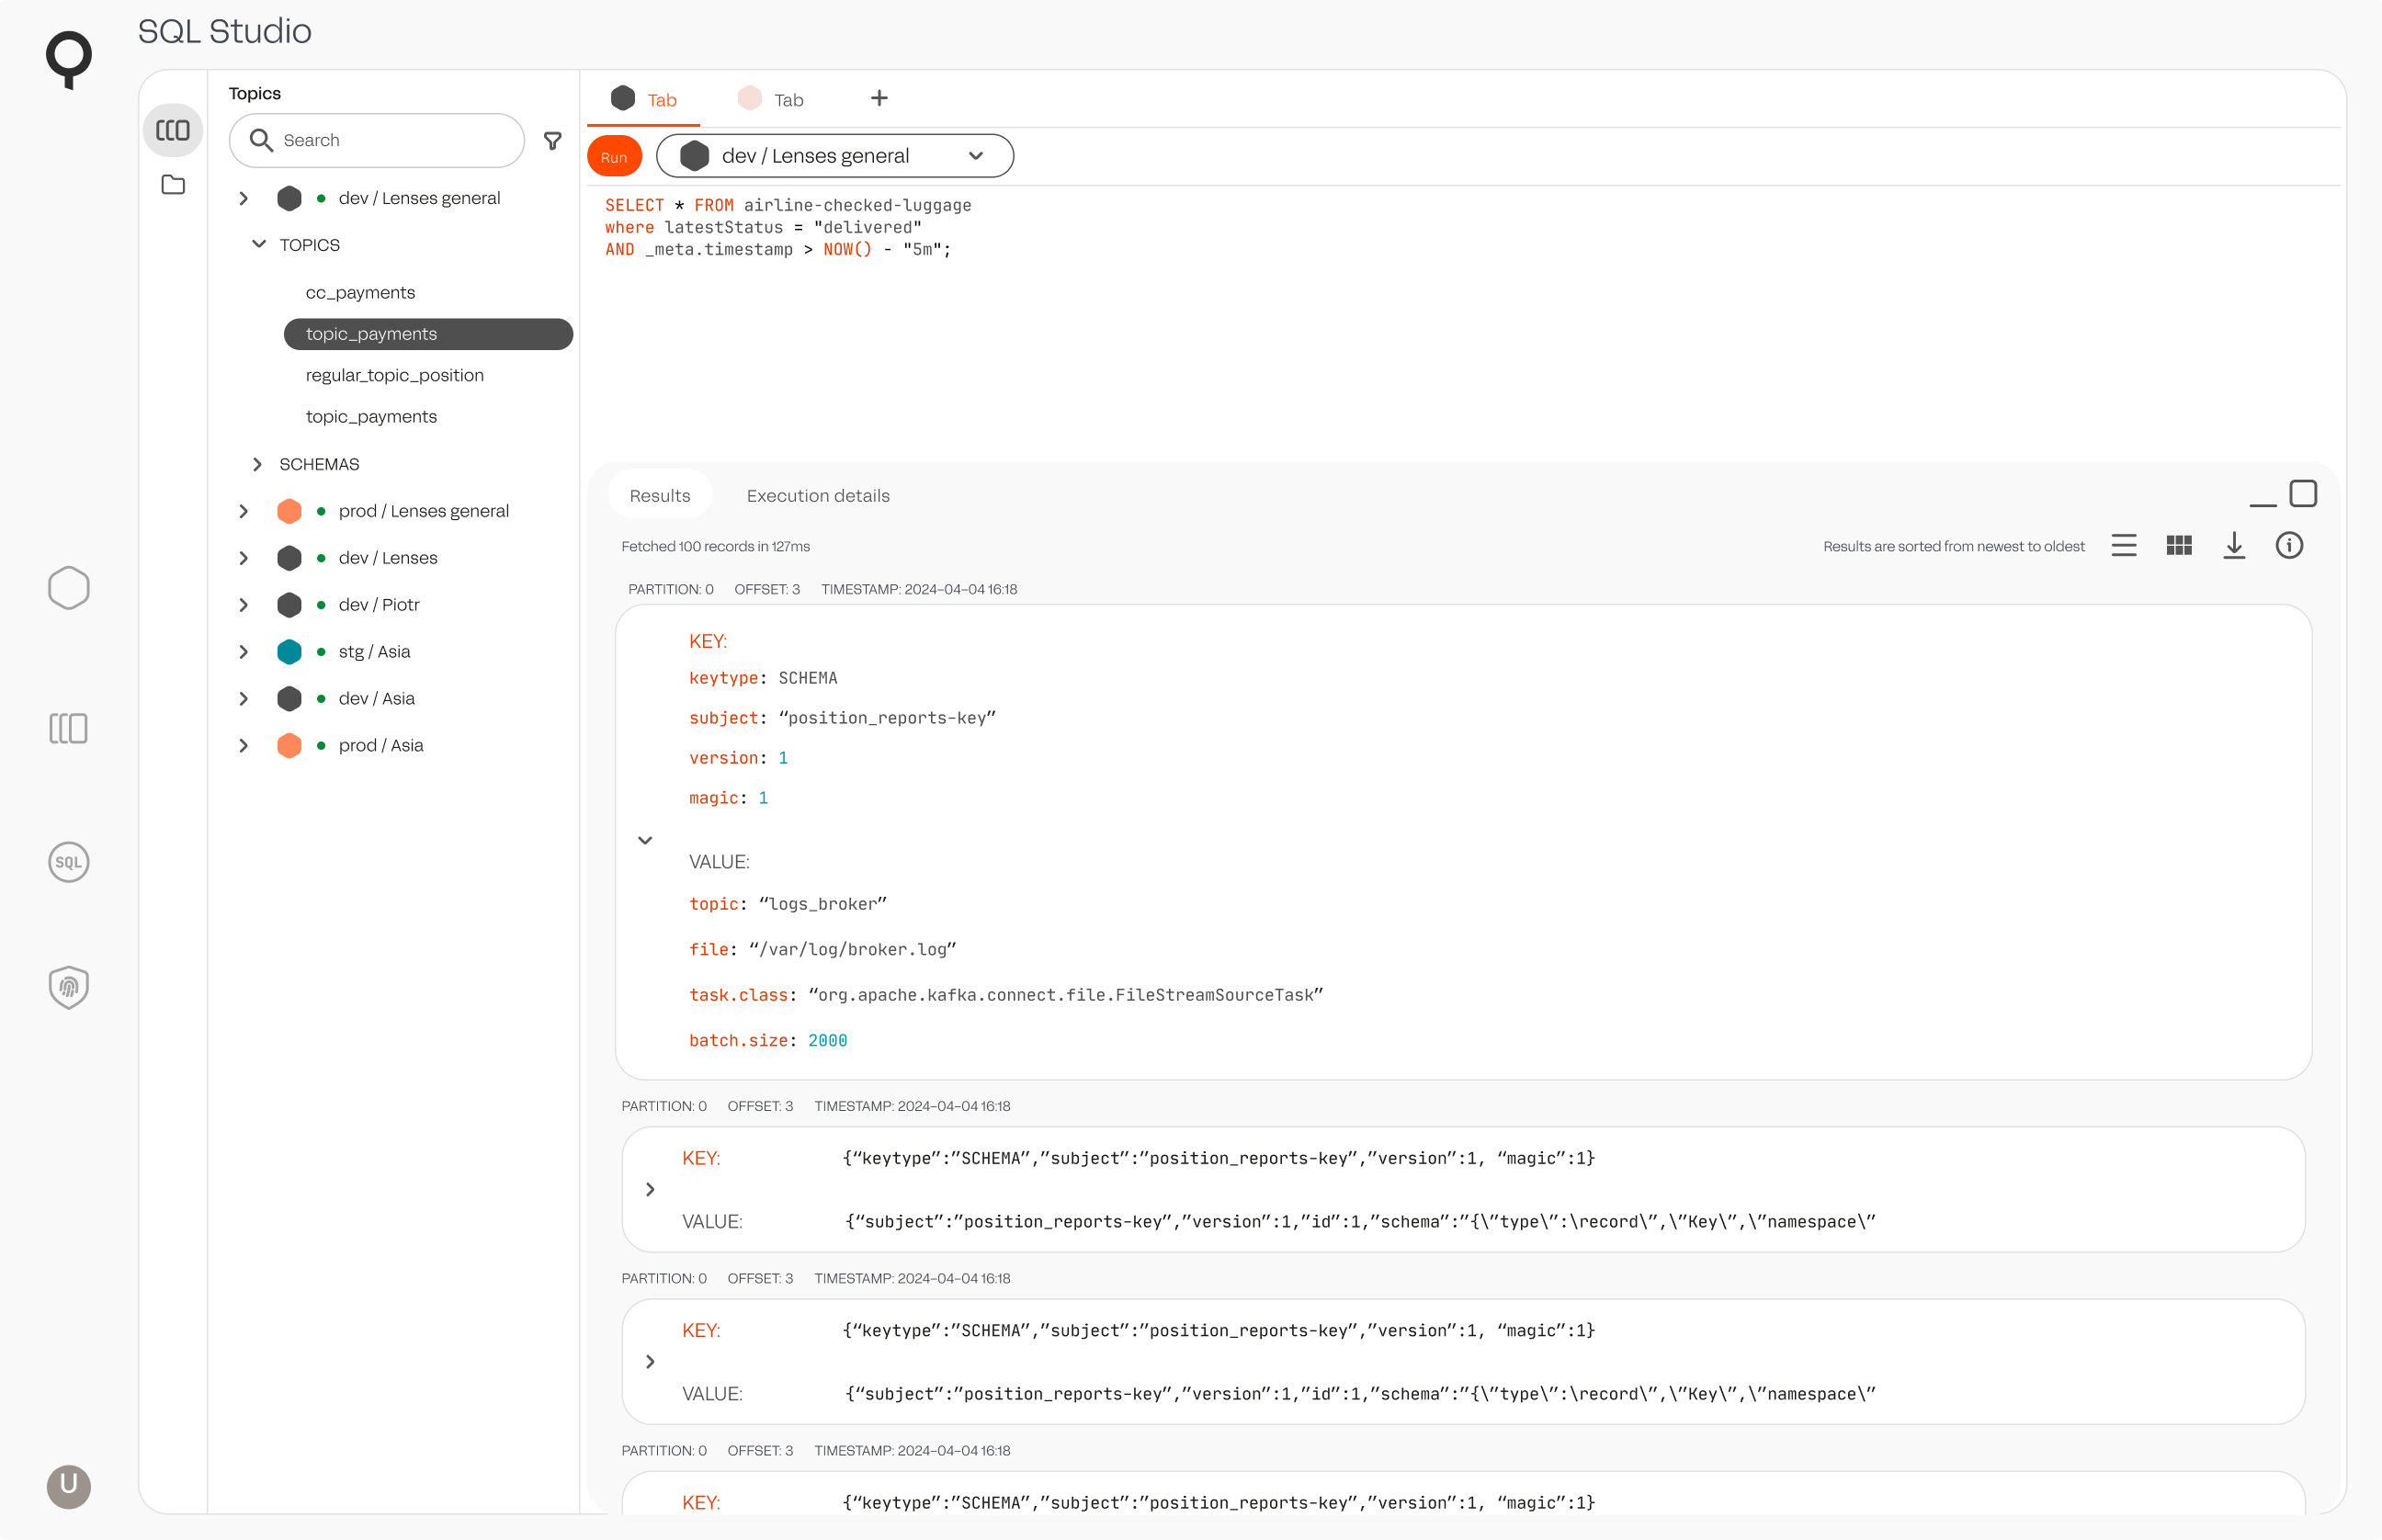Expand the third result record
This screenshot has width=2382, height=1540.
click(x=650, y=1361)
